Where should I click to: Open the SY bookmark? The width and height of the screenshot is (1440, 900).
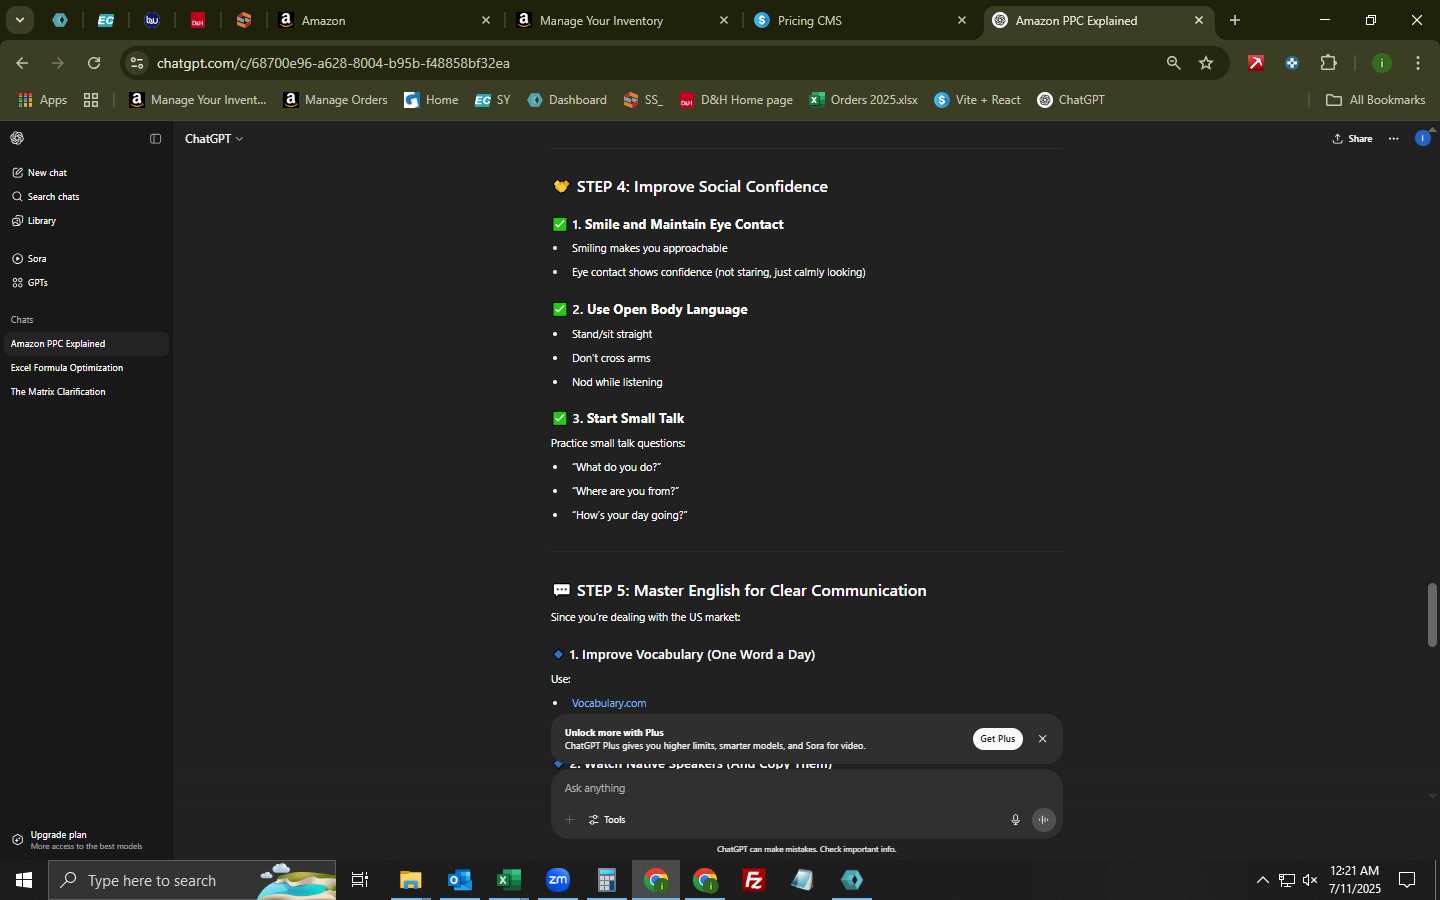pos(493,100)
